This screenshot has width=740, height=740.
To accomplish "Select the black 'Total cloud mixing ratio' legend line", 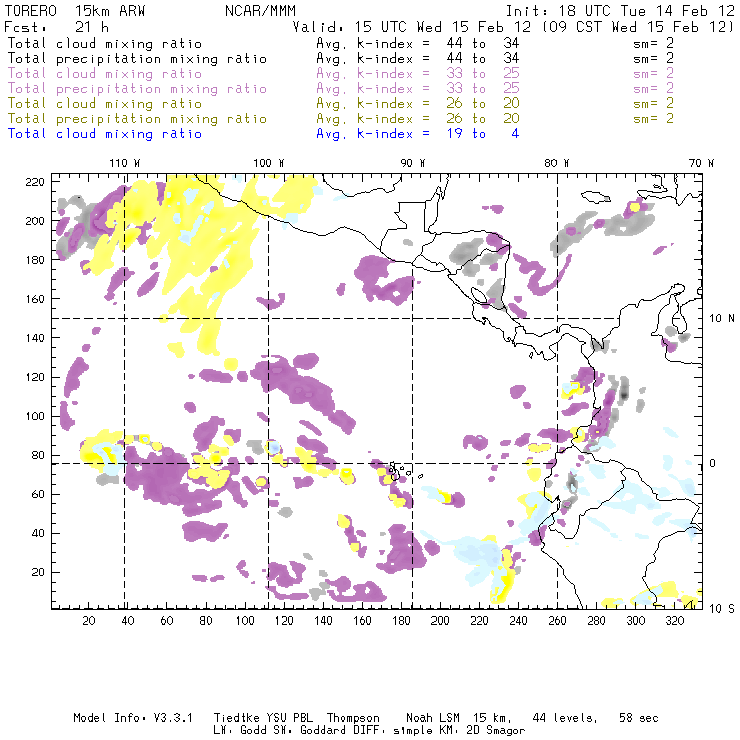I will [105, 43].
